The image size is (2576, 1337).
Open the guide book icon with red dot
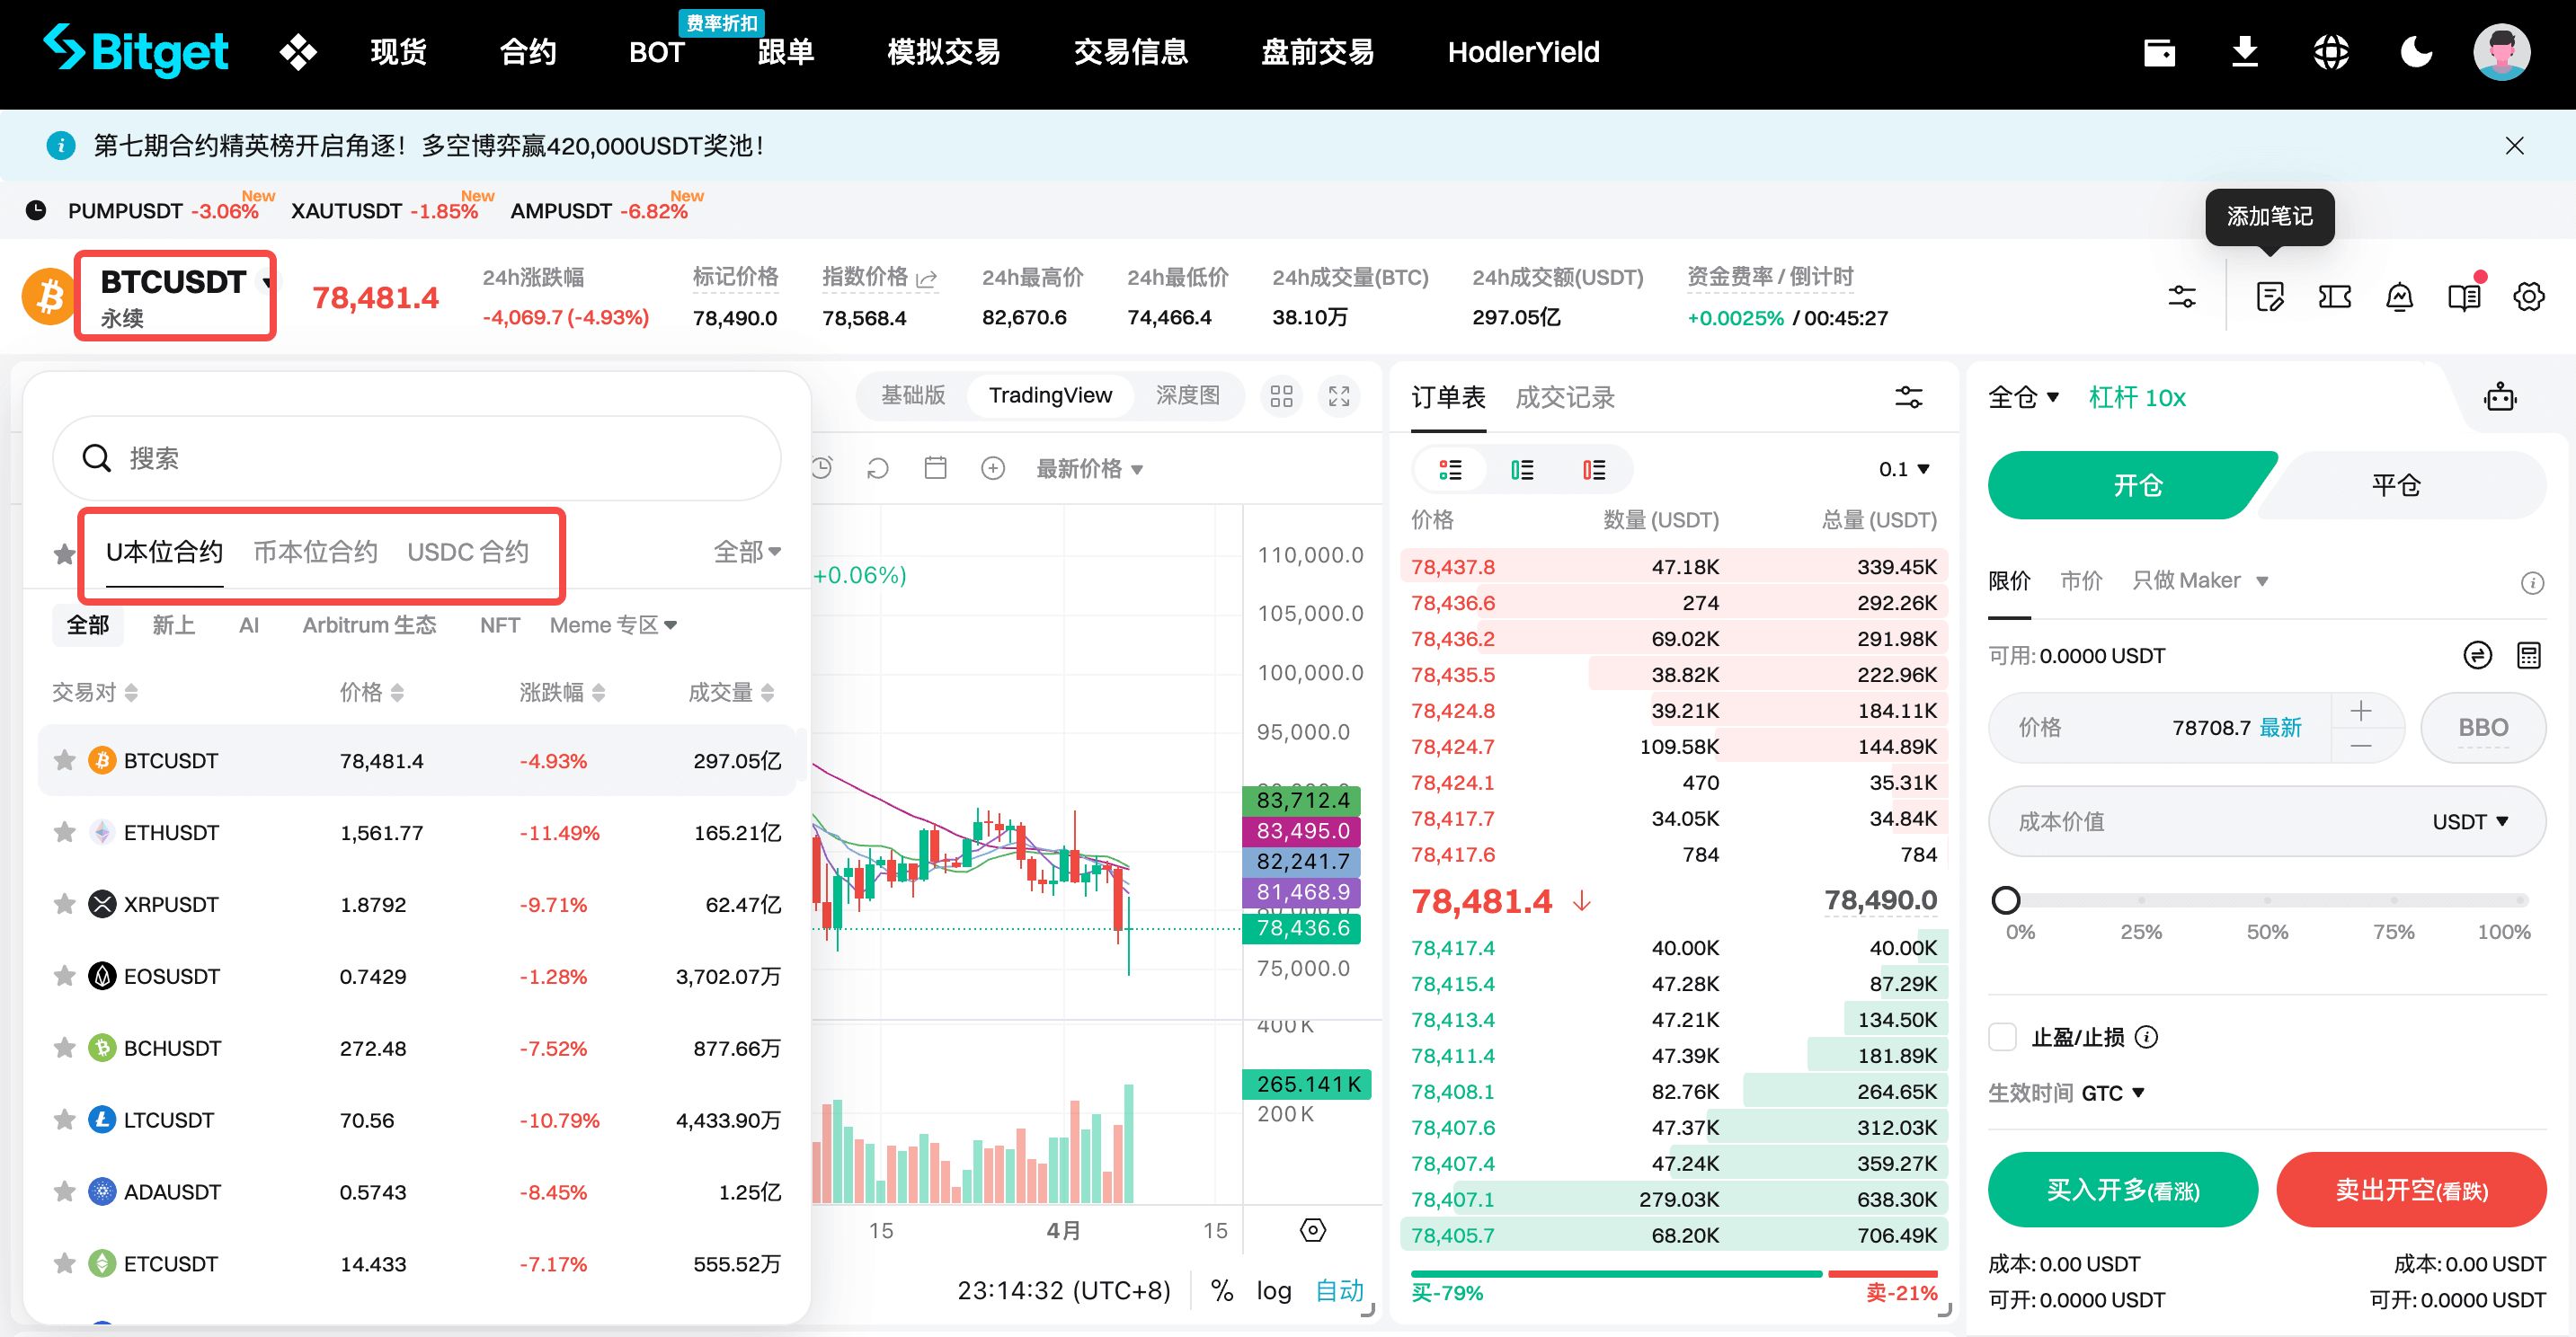(x=2464, y=296)
